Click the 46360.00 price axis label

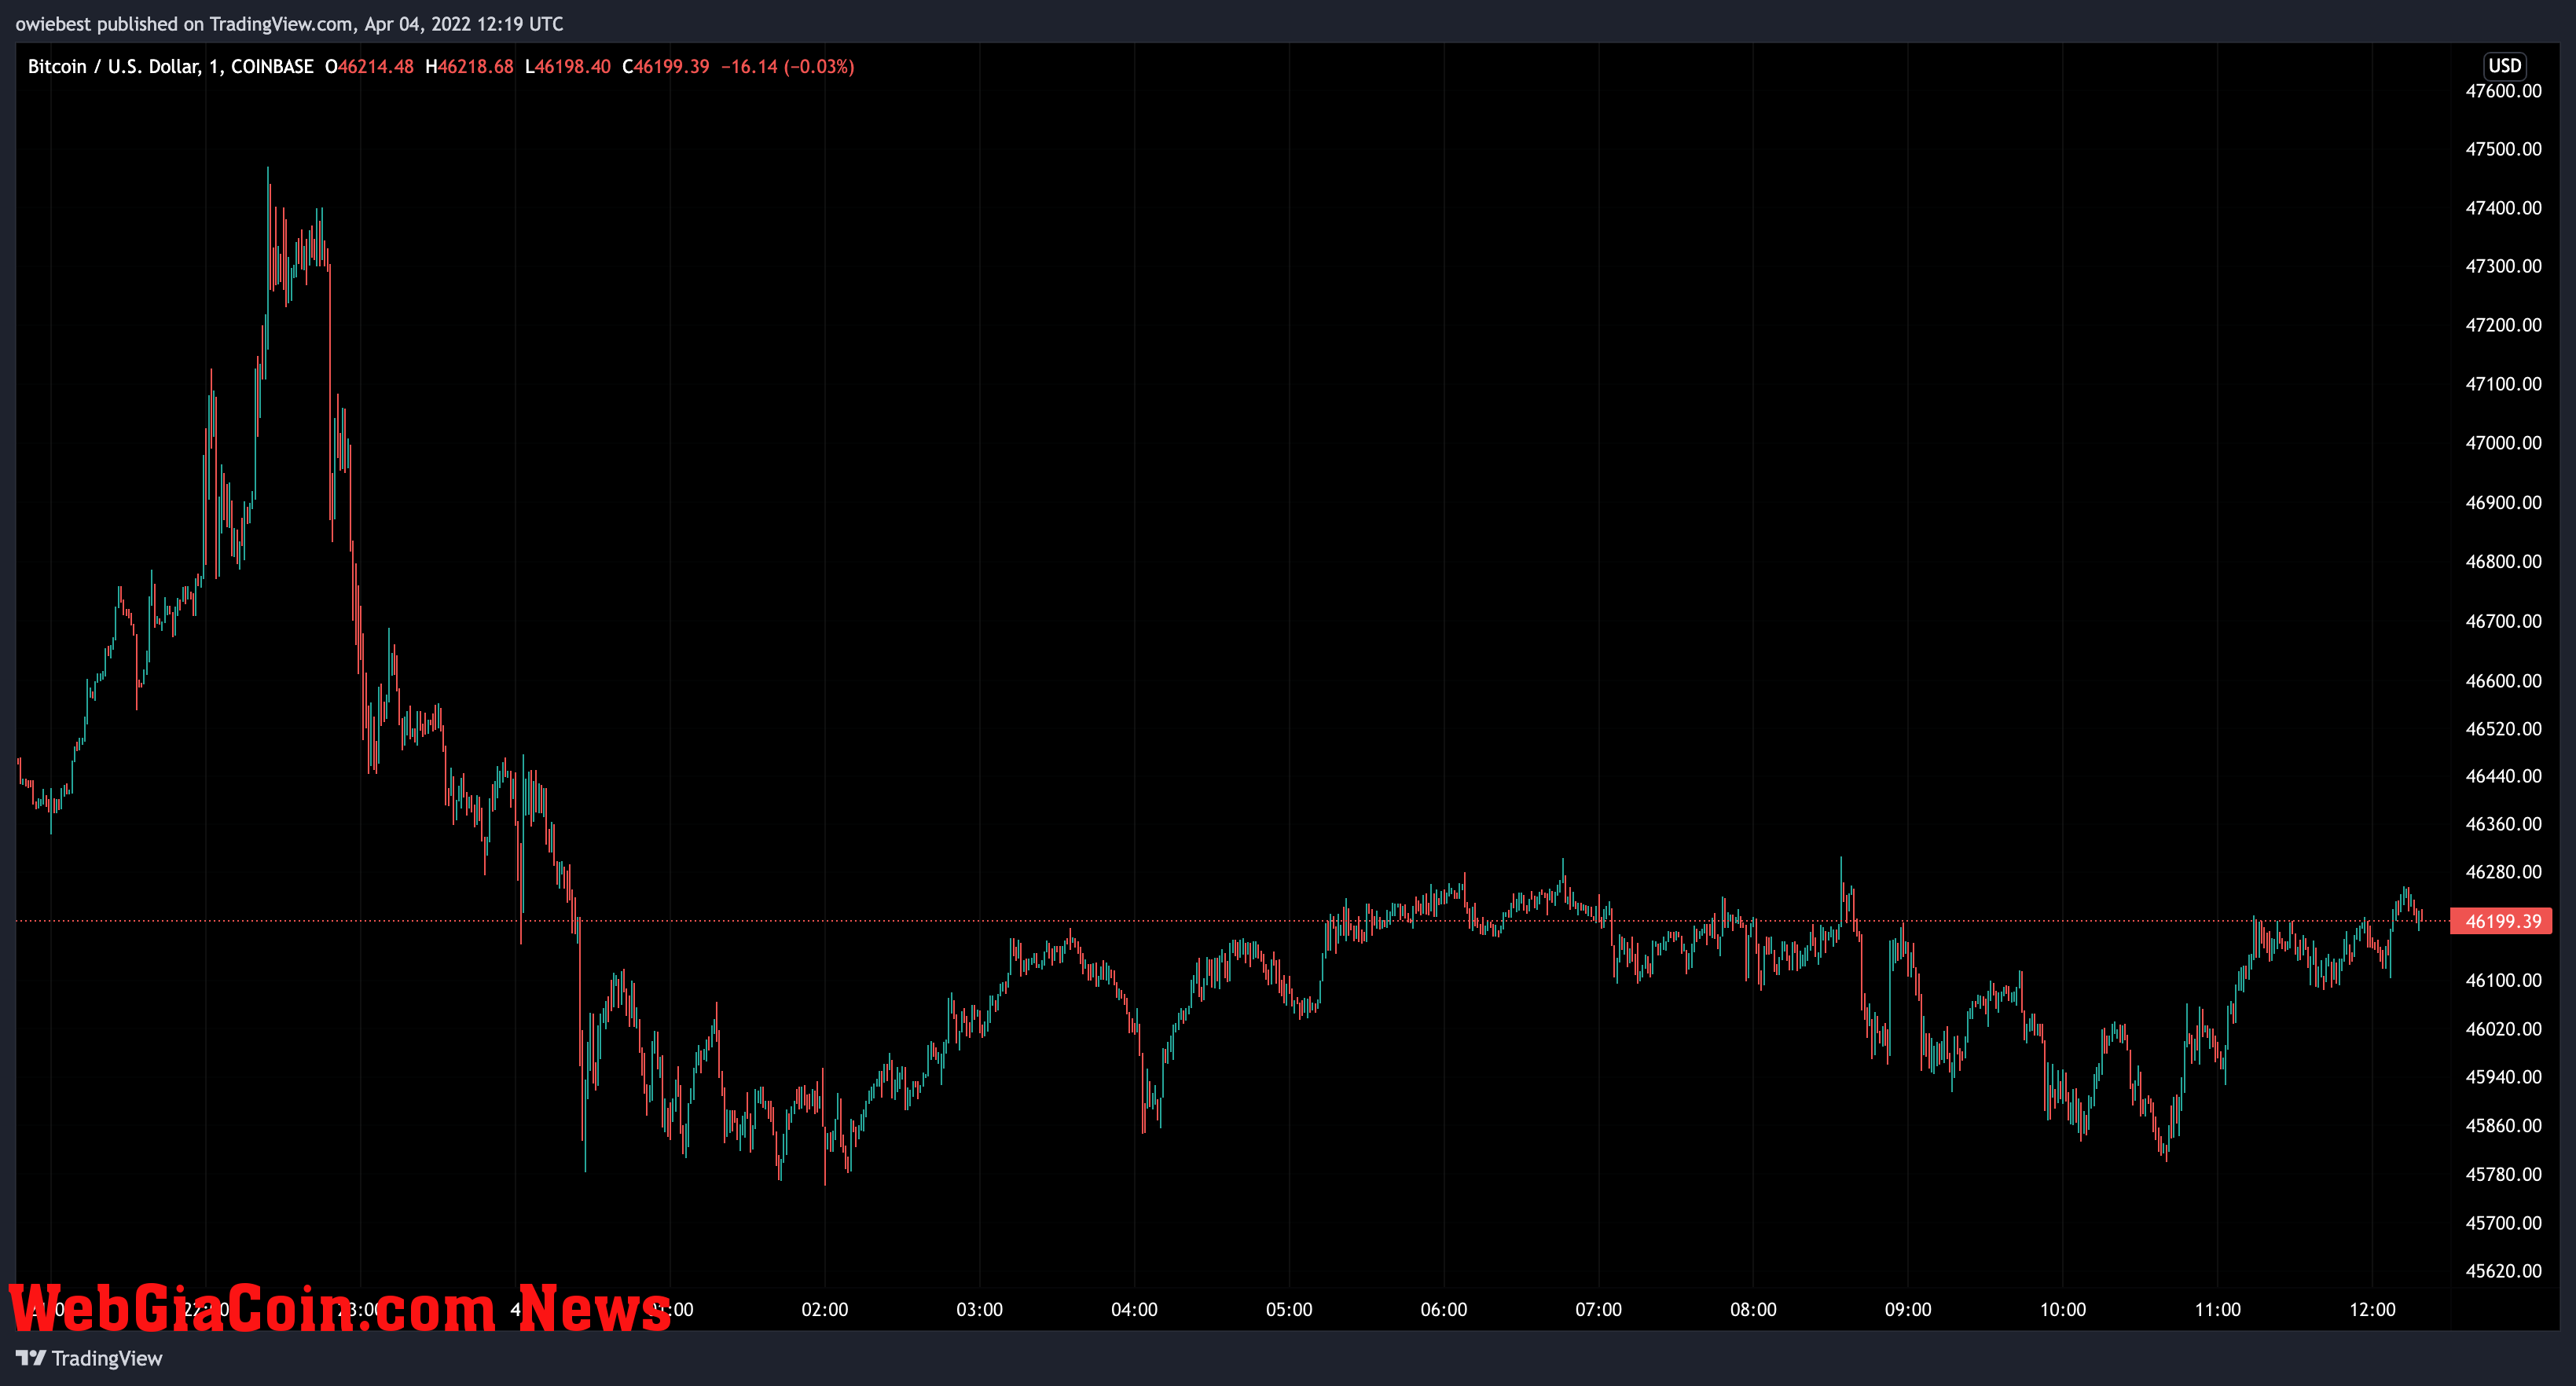[x=2503, y=824]
